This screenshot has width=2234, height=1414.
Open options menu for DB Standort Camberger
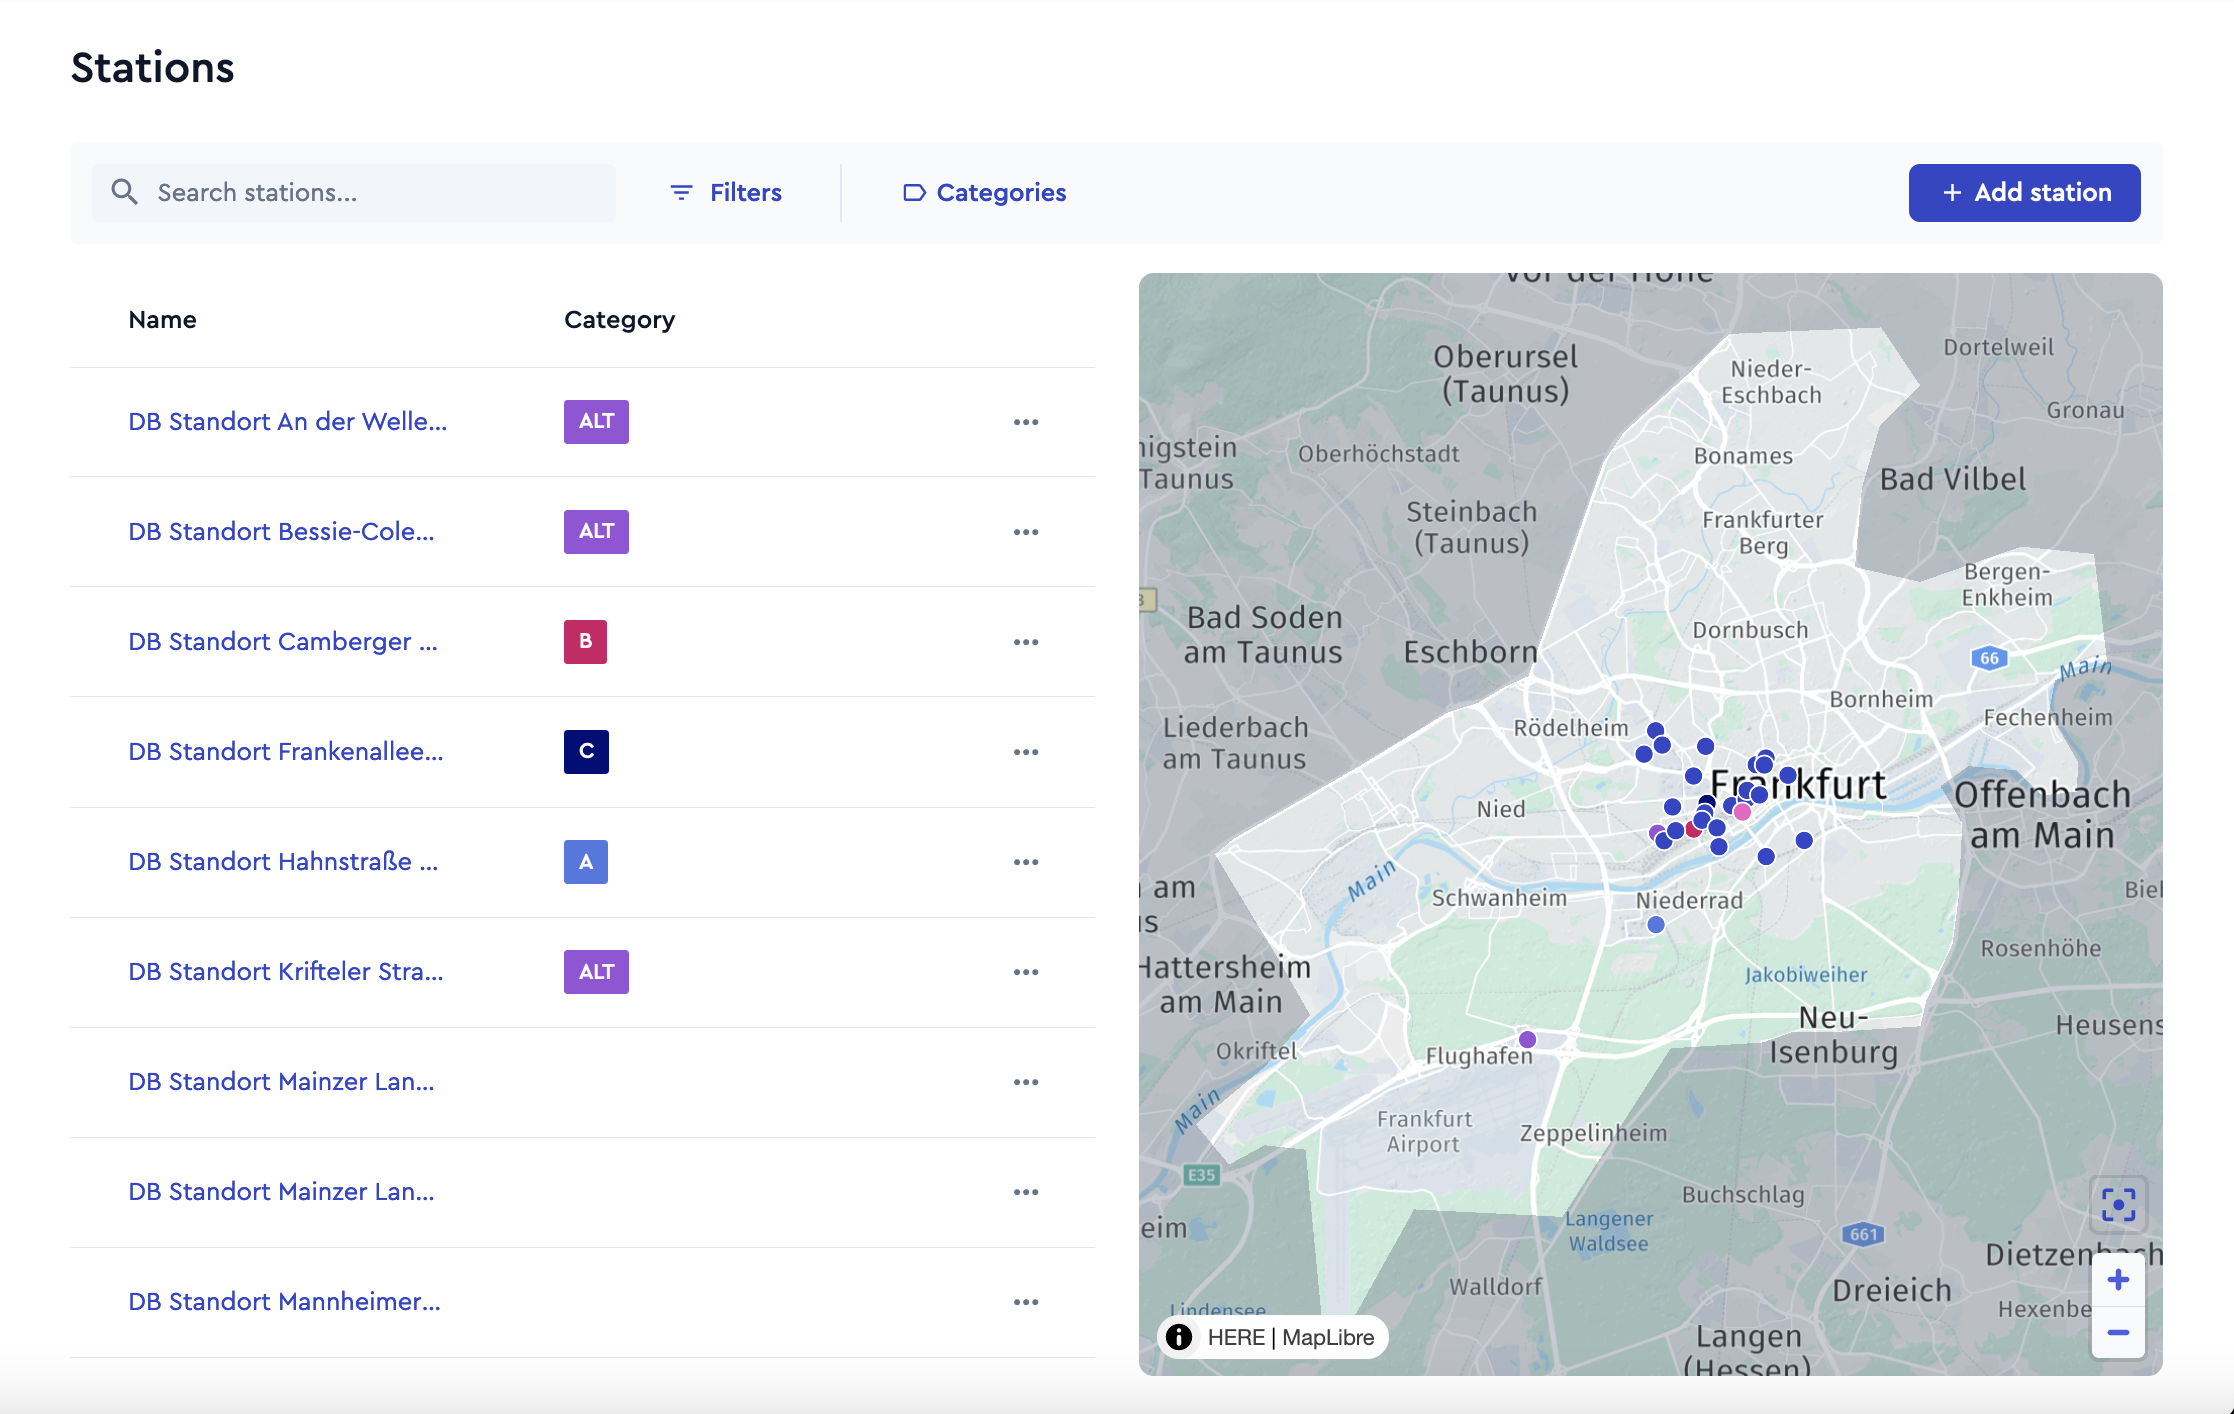click(1026, 642)
